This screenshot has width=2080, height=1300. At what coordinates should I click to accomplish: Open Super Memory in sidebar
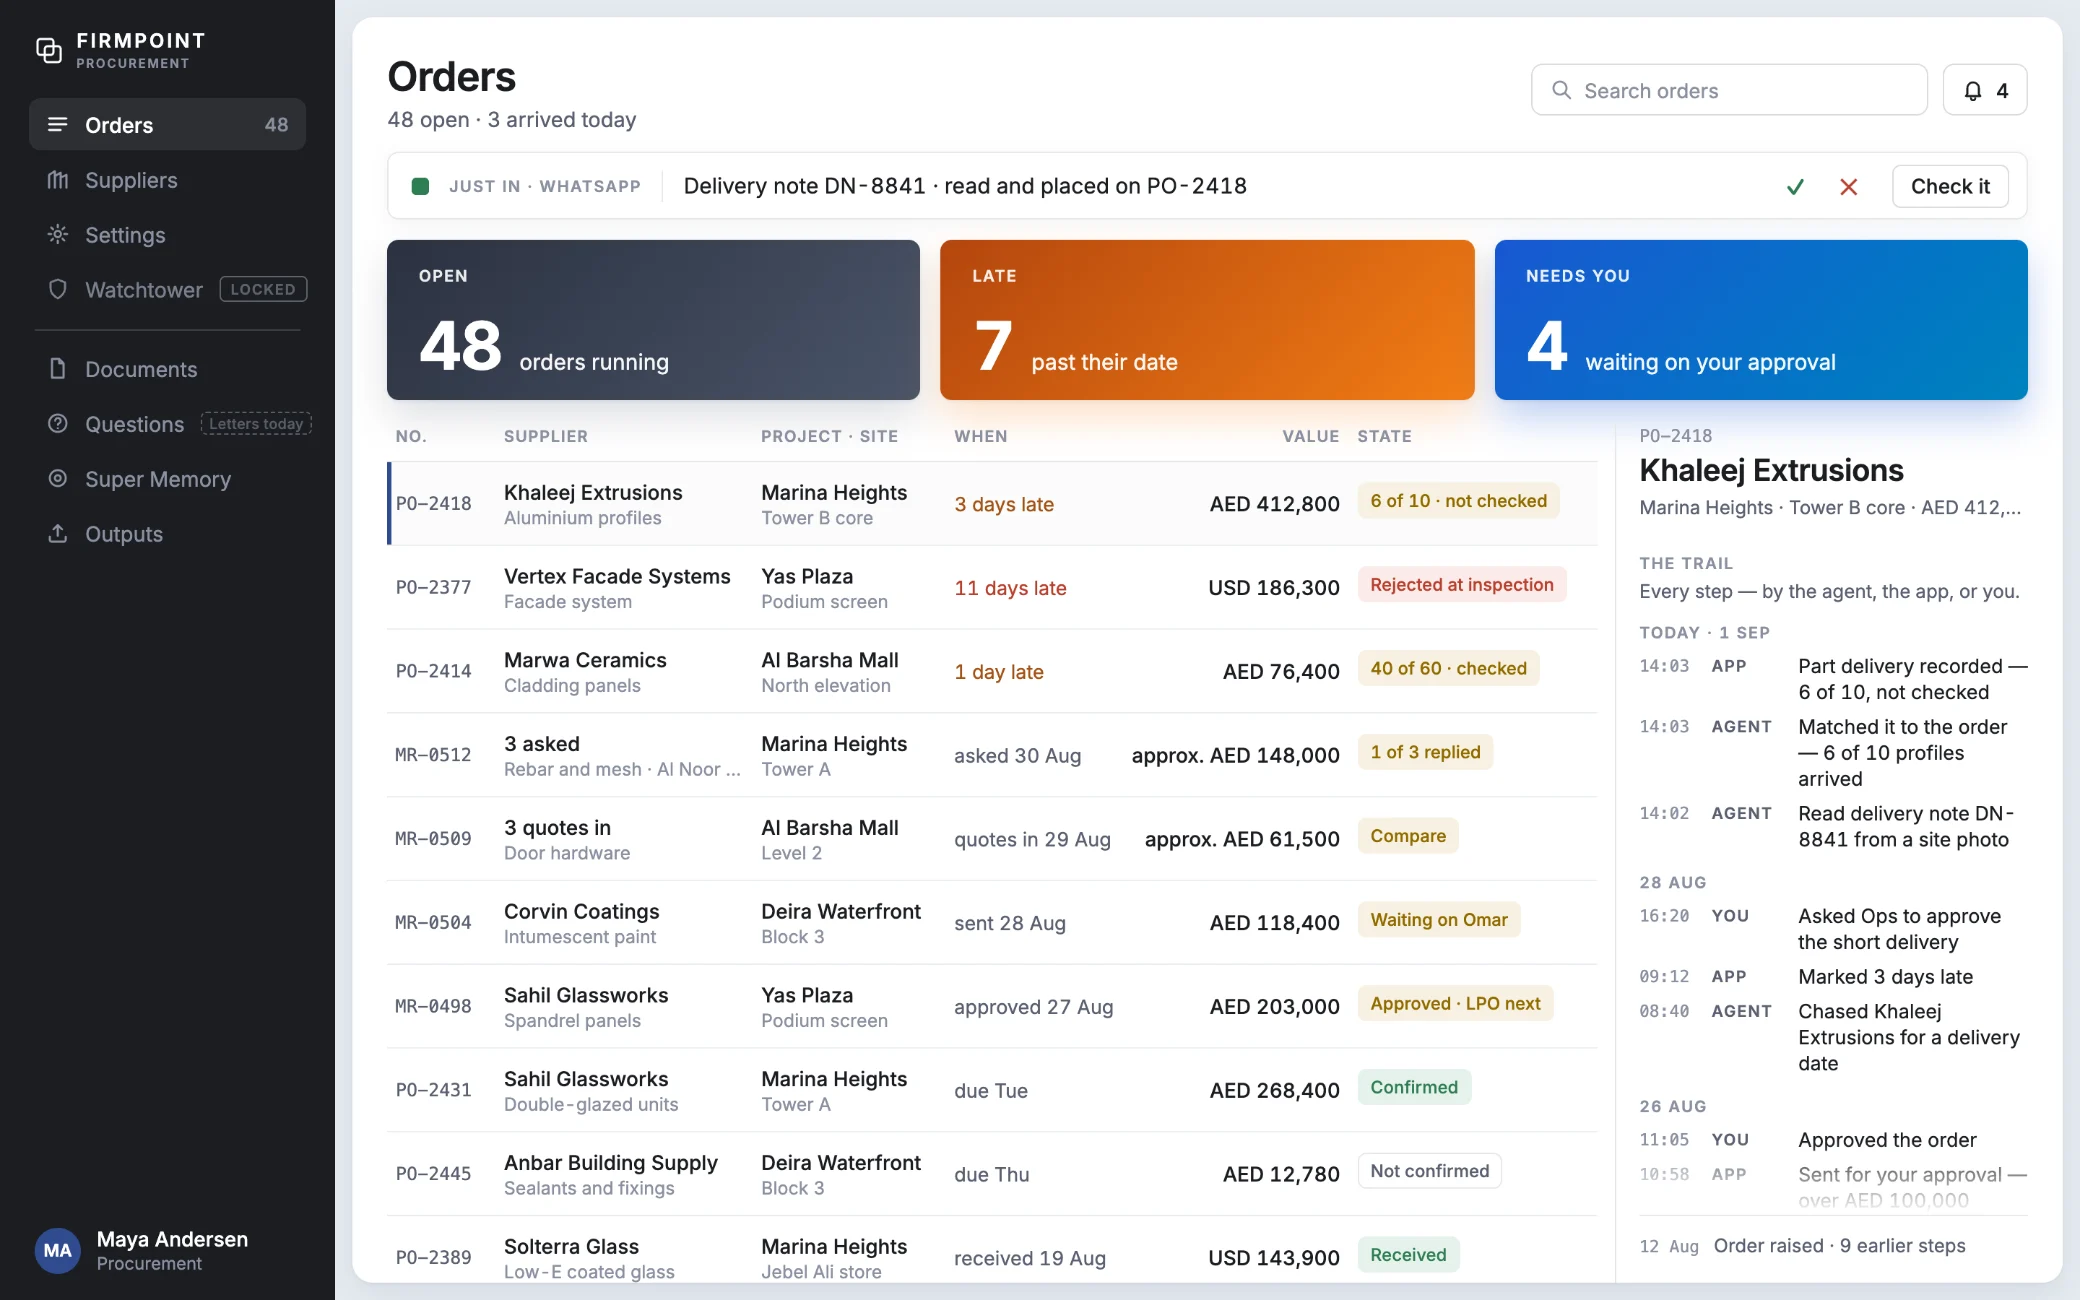tap(167, 479)
